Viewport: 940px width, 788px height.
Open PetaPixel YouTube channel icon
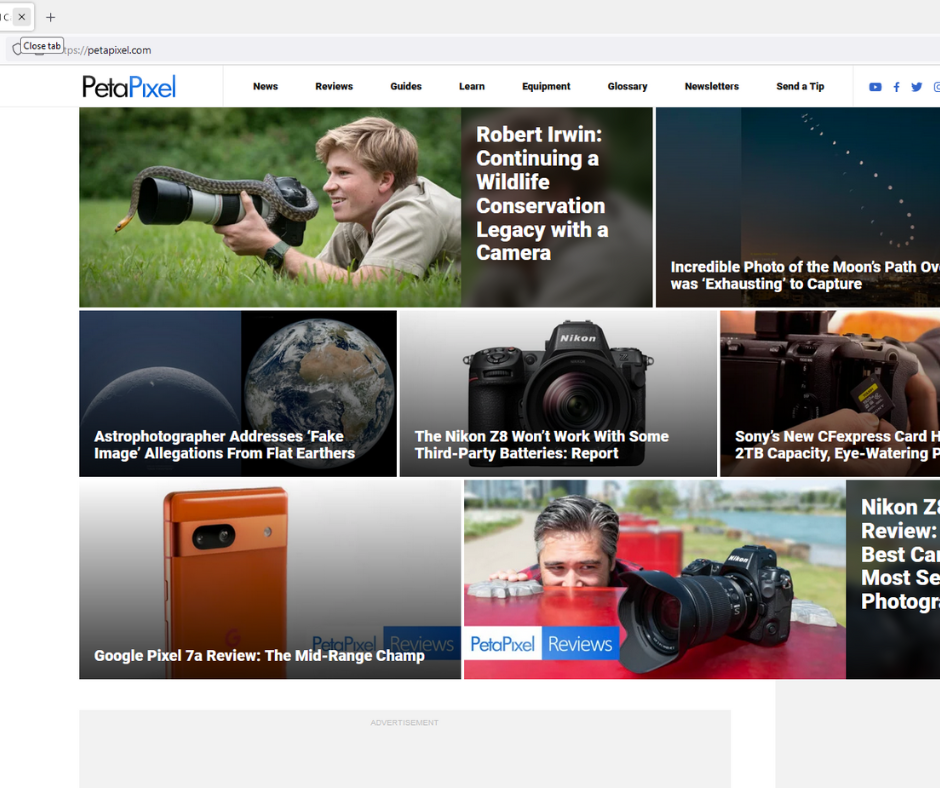pyautogui.click(x=875, y=87)
